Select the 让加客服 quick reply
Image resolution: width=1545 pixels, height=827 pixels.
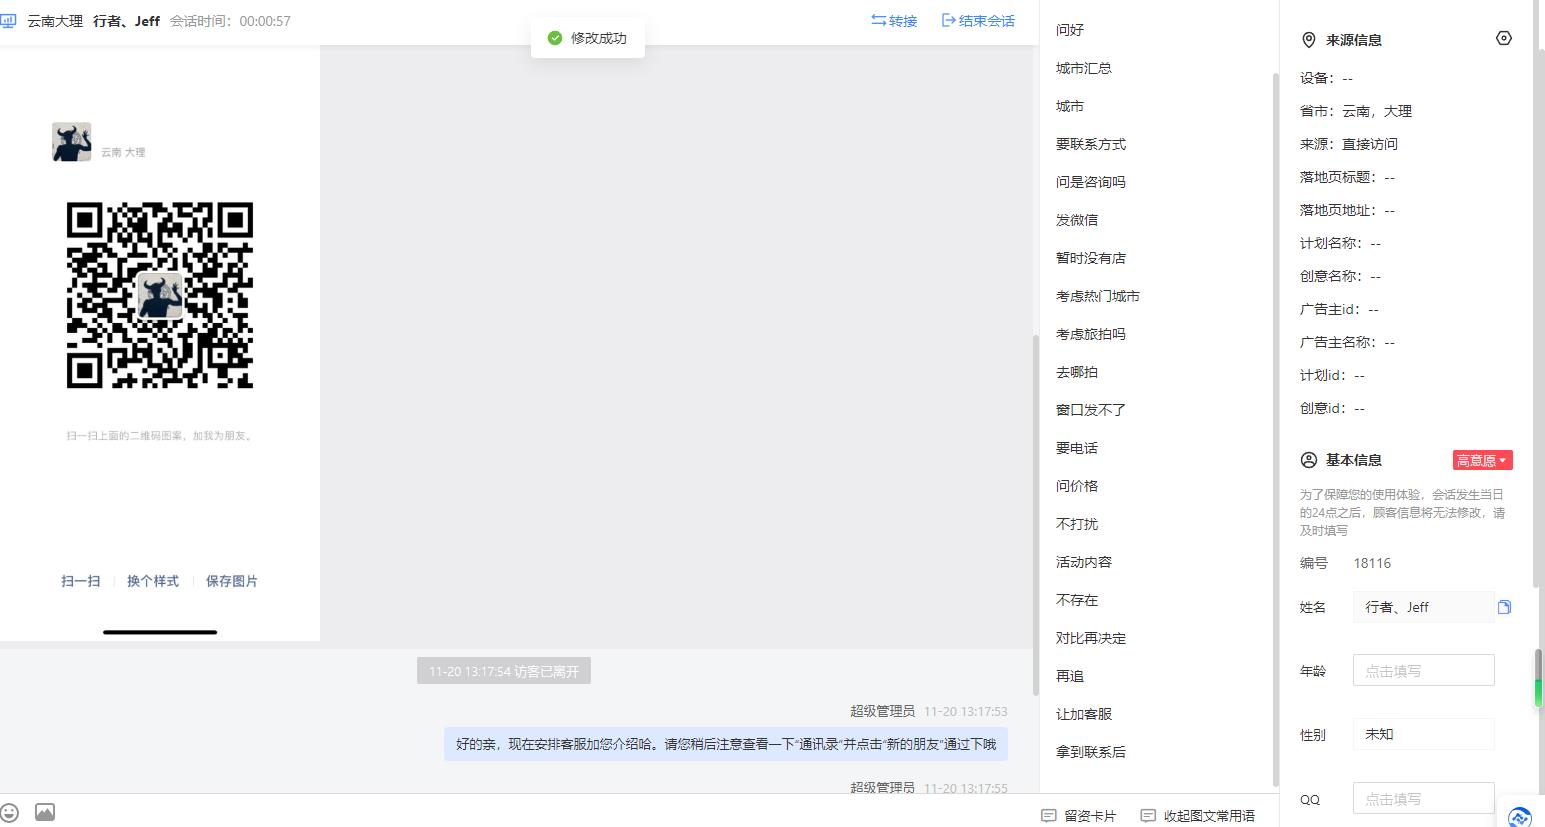[1084, 714]
